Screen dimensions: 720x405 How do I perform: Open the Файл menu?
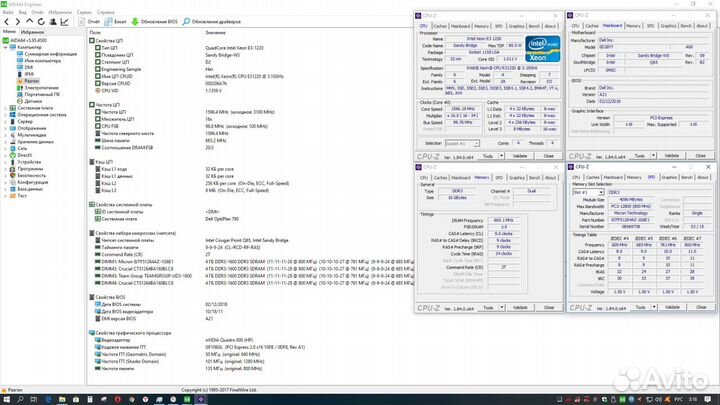[x=8, y=12]
